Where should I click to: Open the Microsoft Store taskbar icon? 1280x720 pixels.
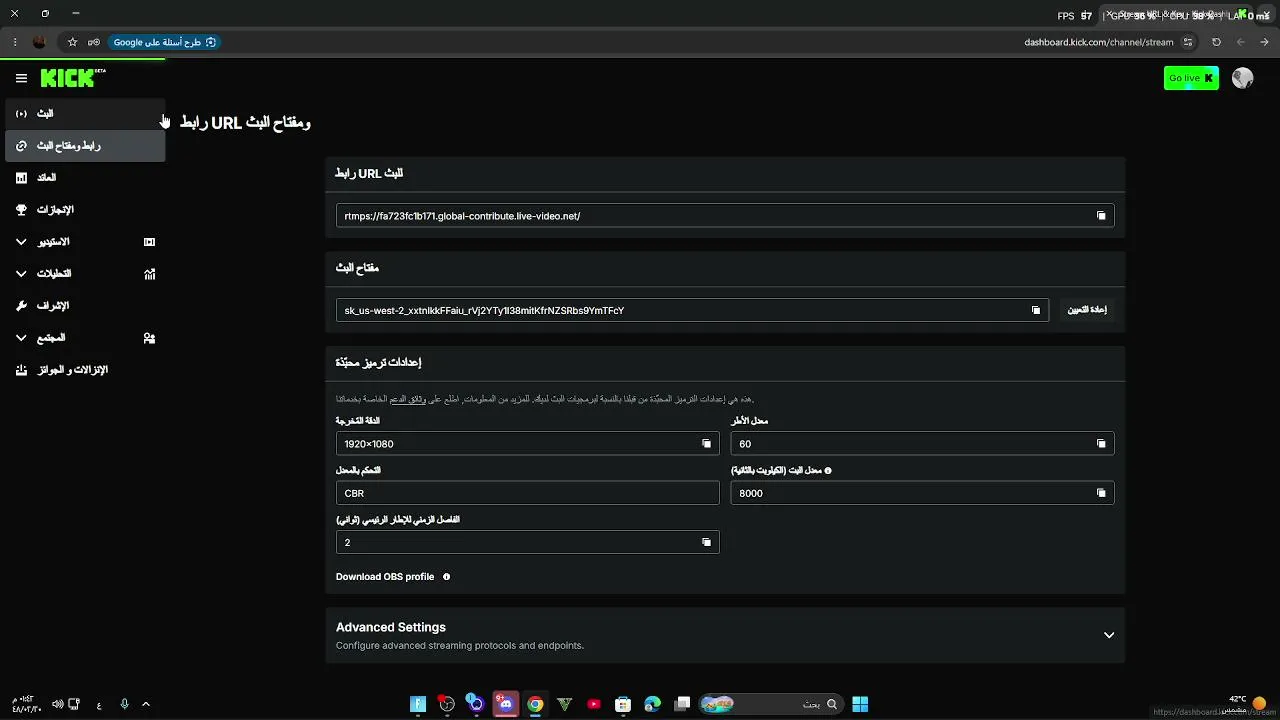[x=623, y=704]
